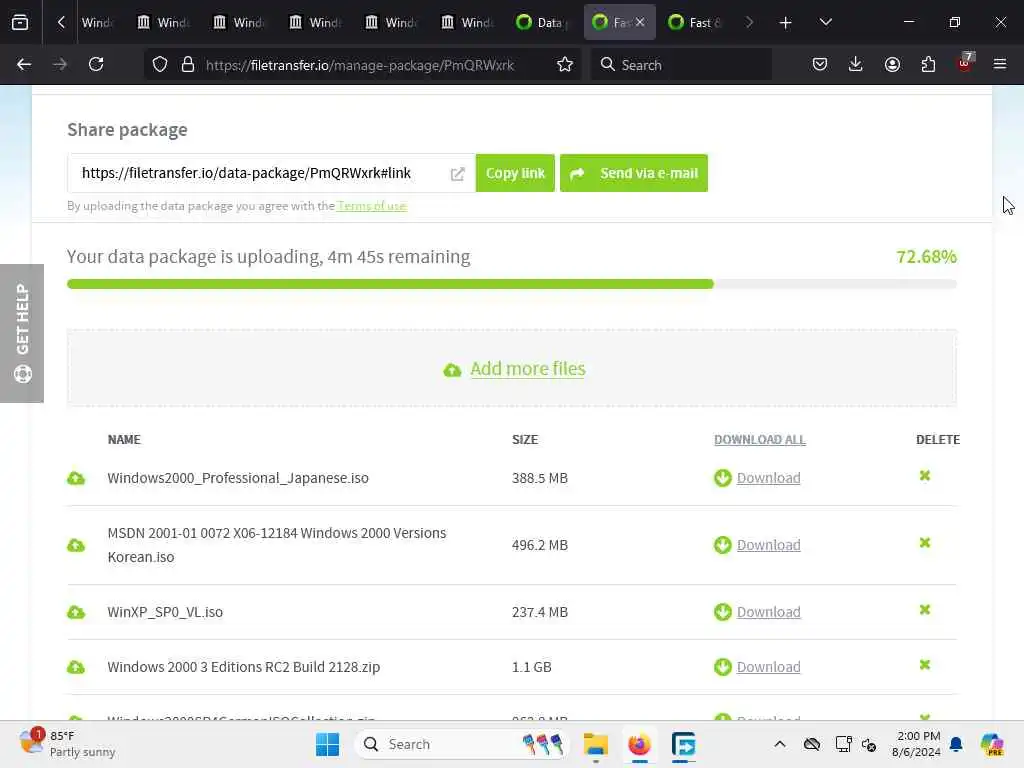Click the taskbar Search box
This screenshot has width=1024, height=768.
462,744
